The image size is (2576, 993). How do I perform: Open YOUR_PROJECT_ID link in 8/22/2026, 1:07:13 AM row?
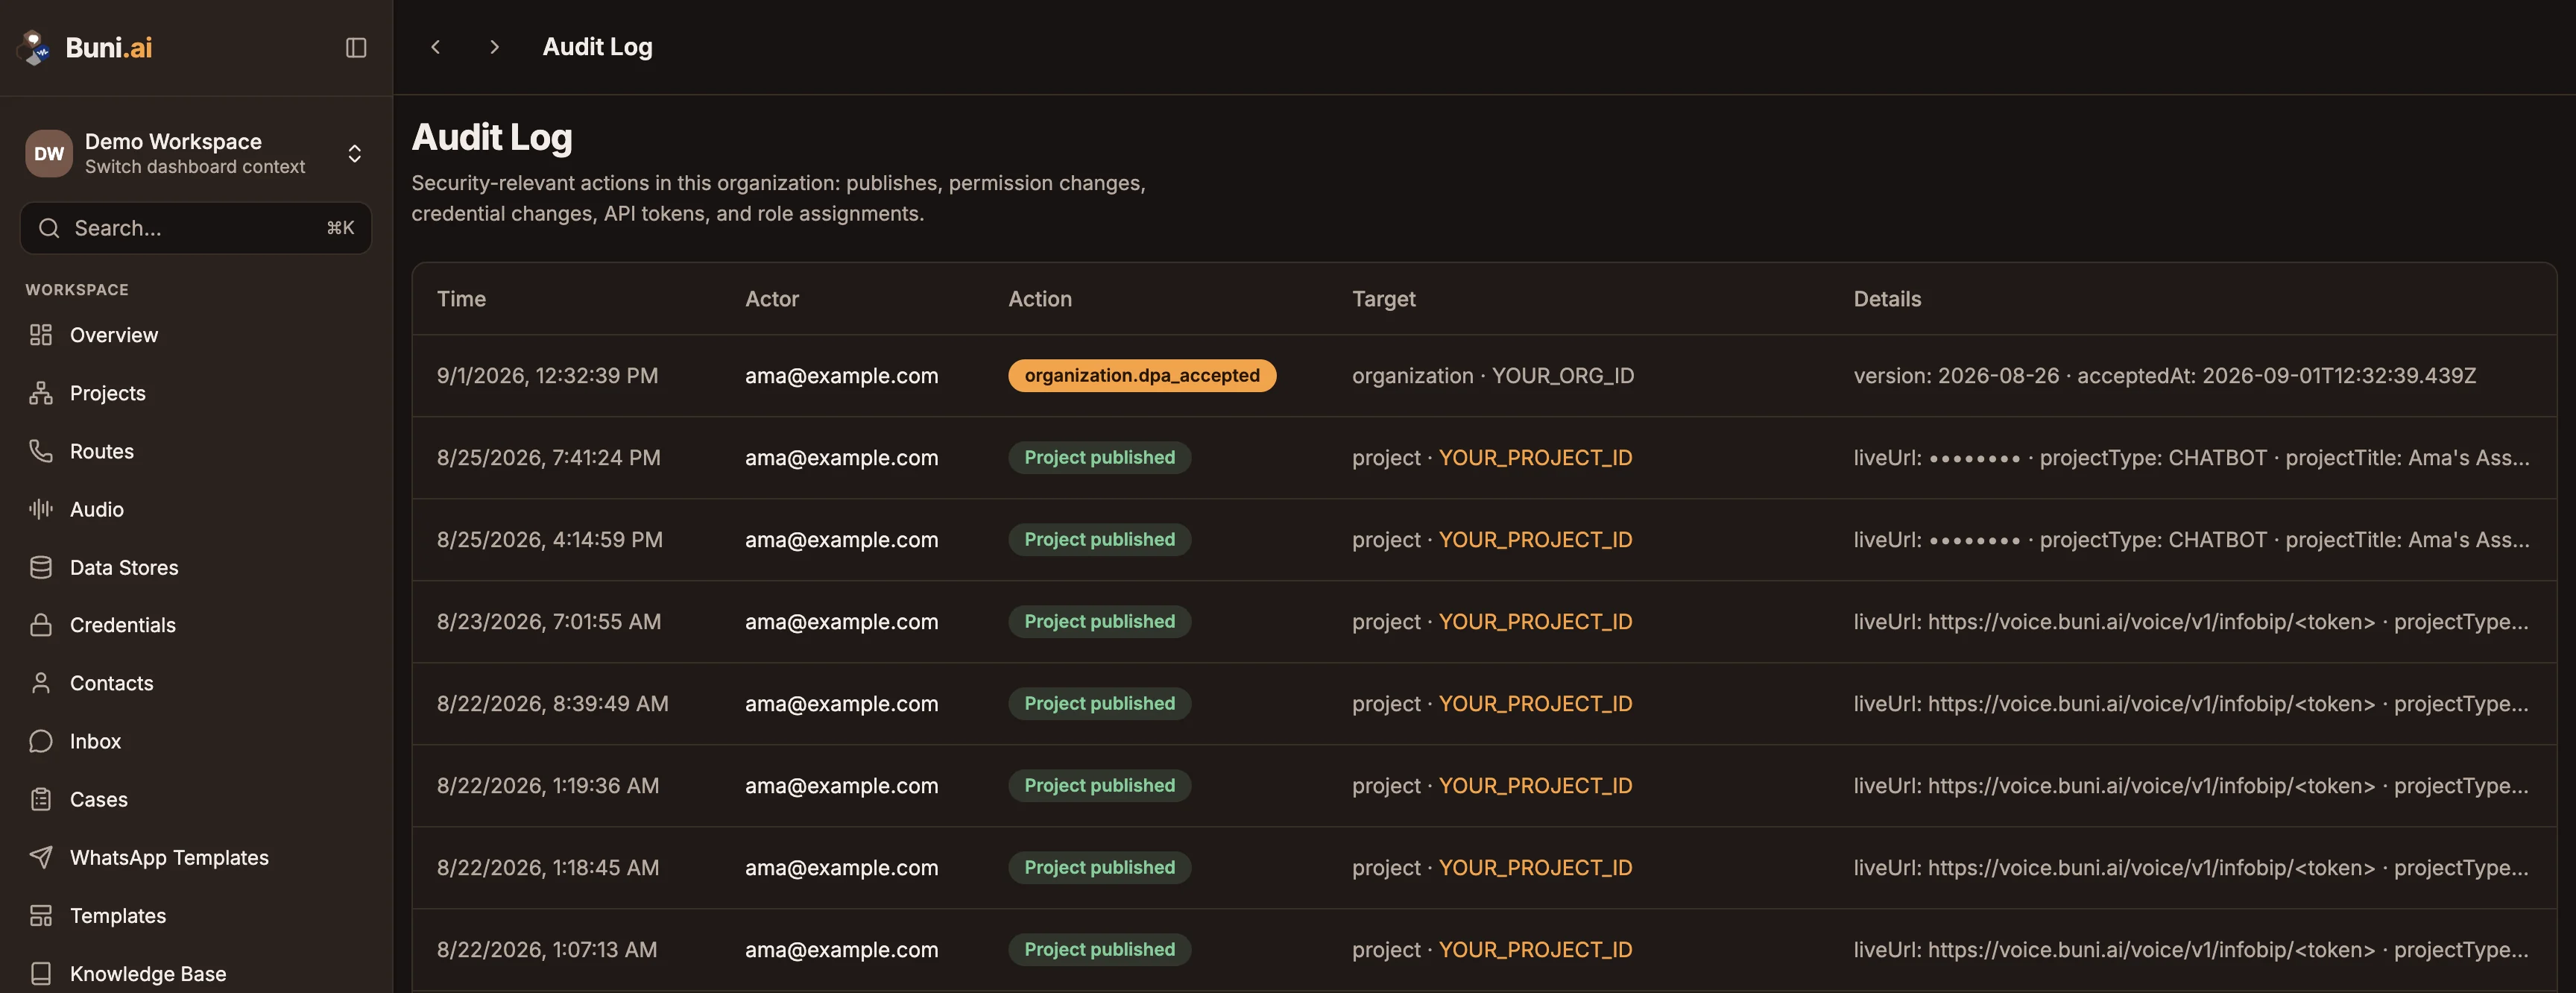tap(1535, 949)
